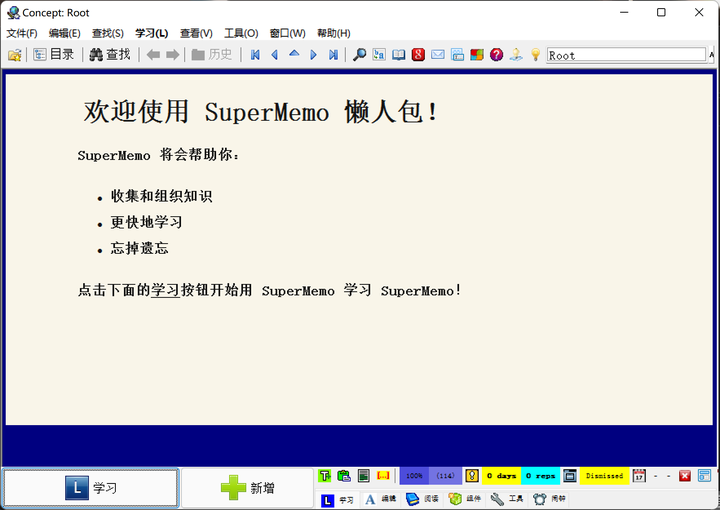Click the Root element name field
Viewport: 720px width, 510px height.
click(626, 55)
